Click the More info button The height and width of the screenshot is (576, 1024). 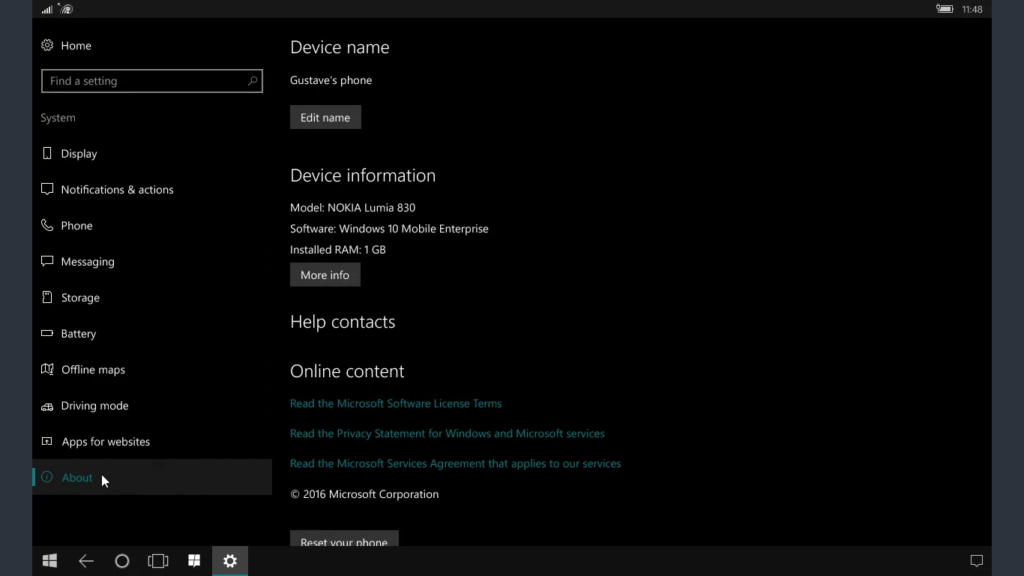(324, 274)
